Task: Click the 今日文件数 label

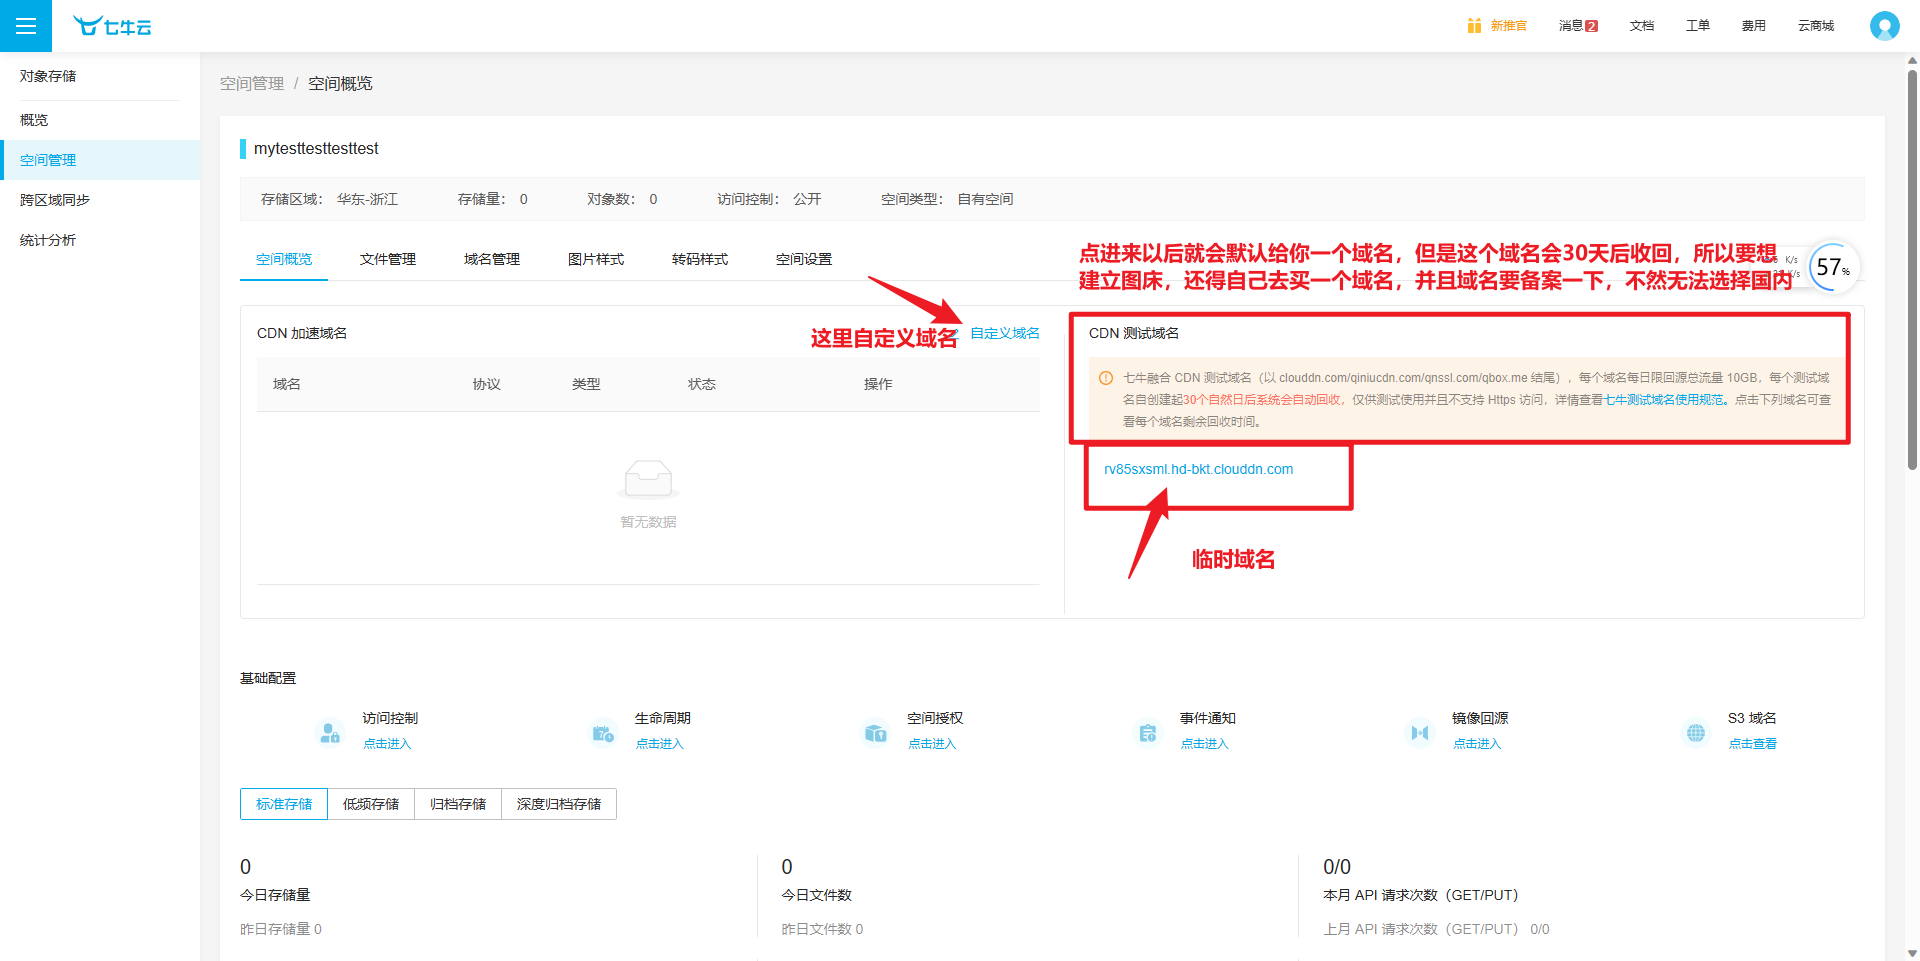Action: click(816, 895)
